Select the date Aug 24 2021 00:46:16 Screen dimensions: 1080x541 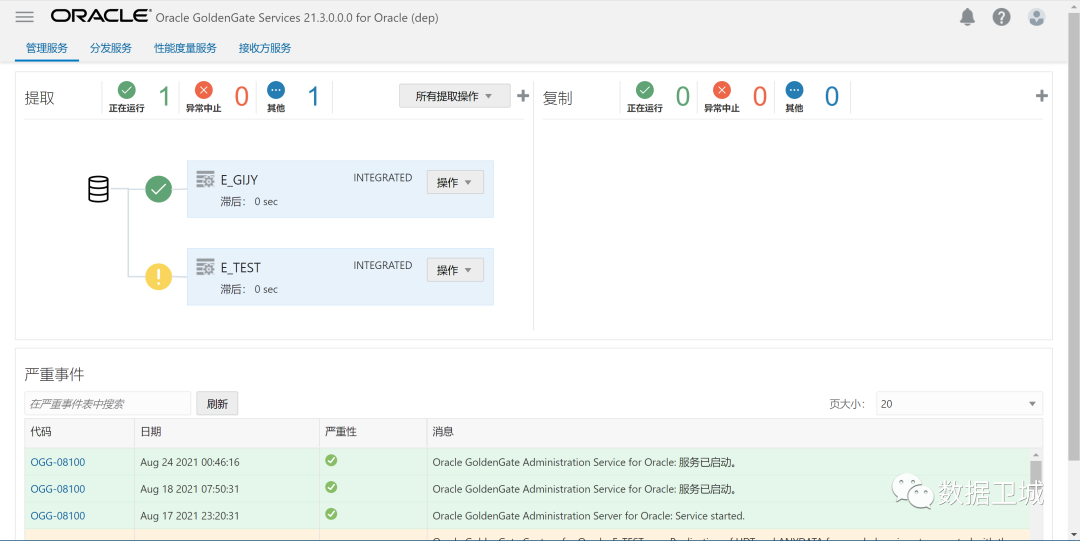pyautogui.click(x=190, y=462)
